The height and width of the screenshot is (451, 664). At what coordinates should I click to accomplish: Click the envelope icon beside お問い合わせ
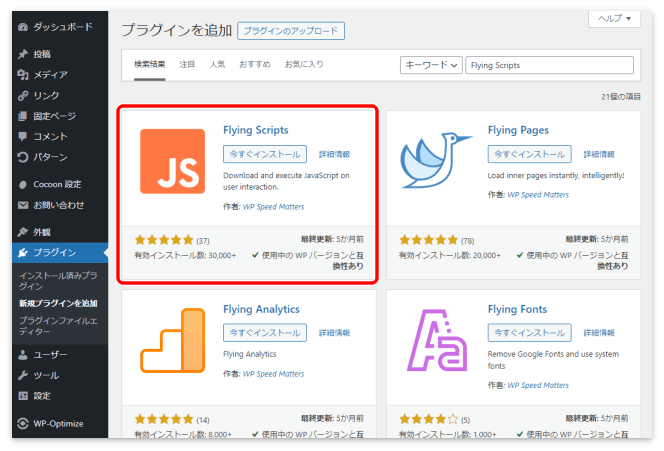tap(23, 205)
